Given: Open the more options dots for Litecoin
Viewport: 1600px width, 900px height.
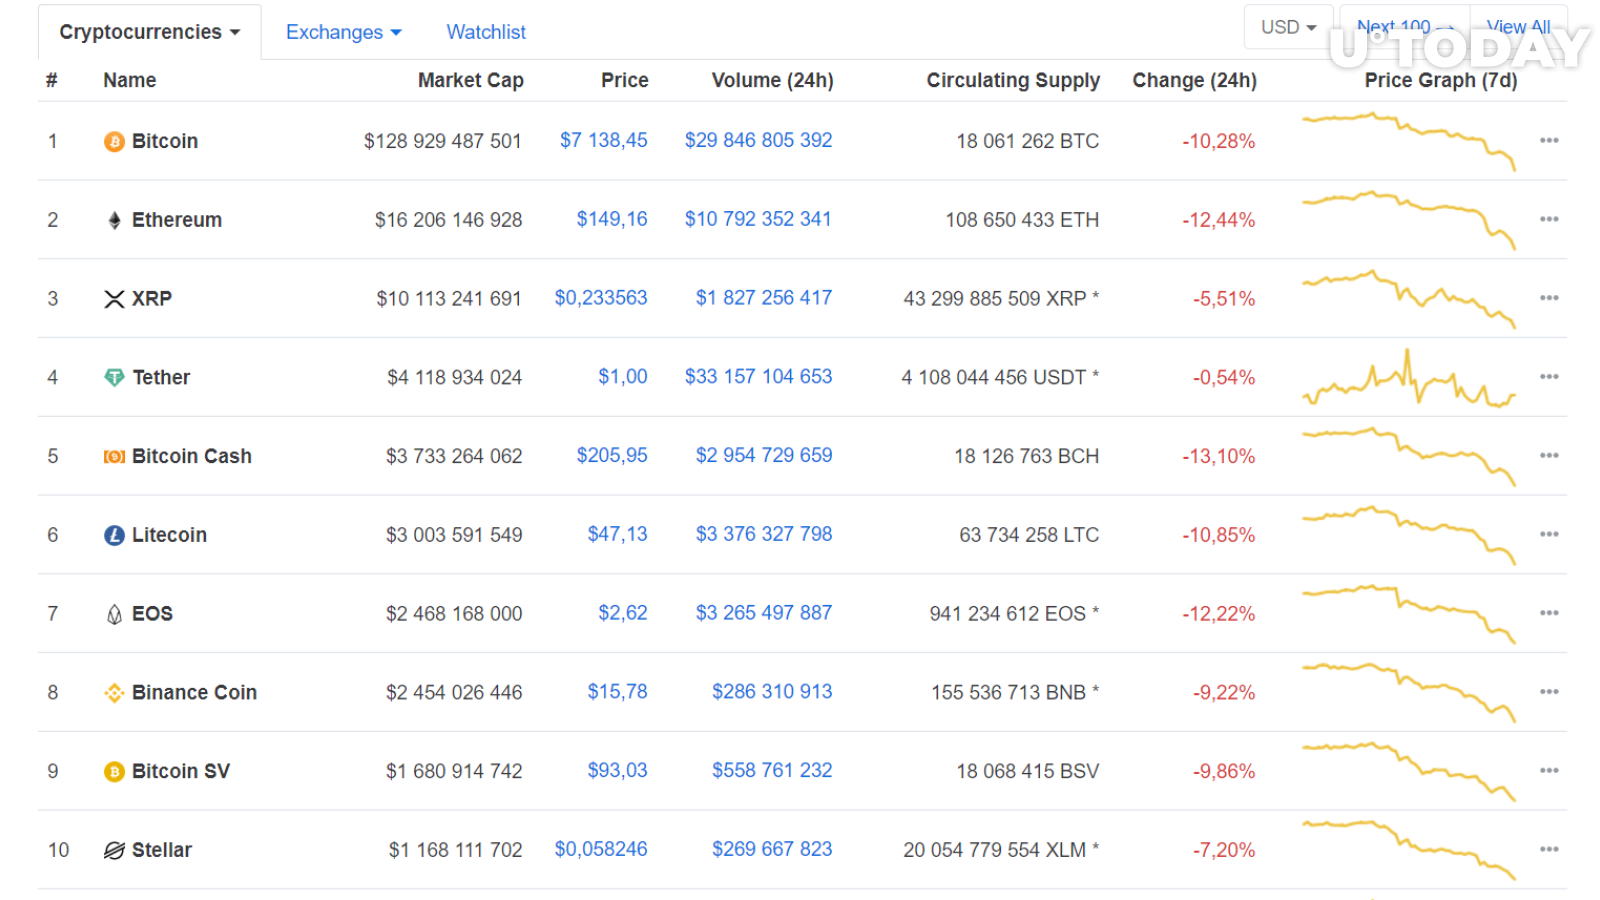Looking at the screenshot, I should tap(1549, 535).
